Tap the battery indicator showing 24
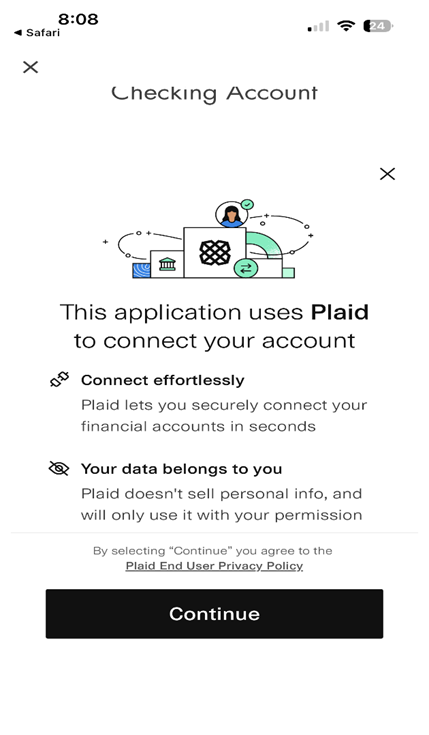This screenshot has width=429, height=735. (x=378, y=26)
